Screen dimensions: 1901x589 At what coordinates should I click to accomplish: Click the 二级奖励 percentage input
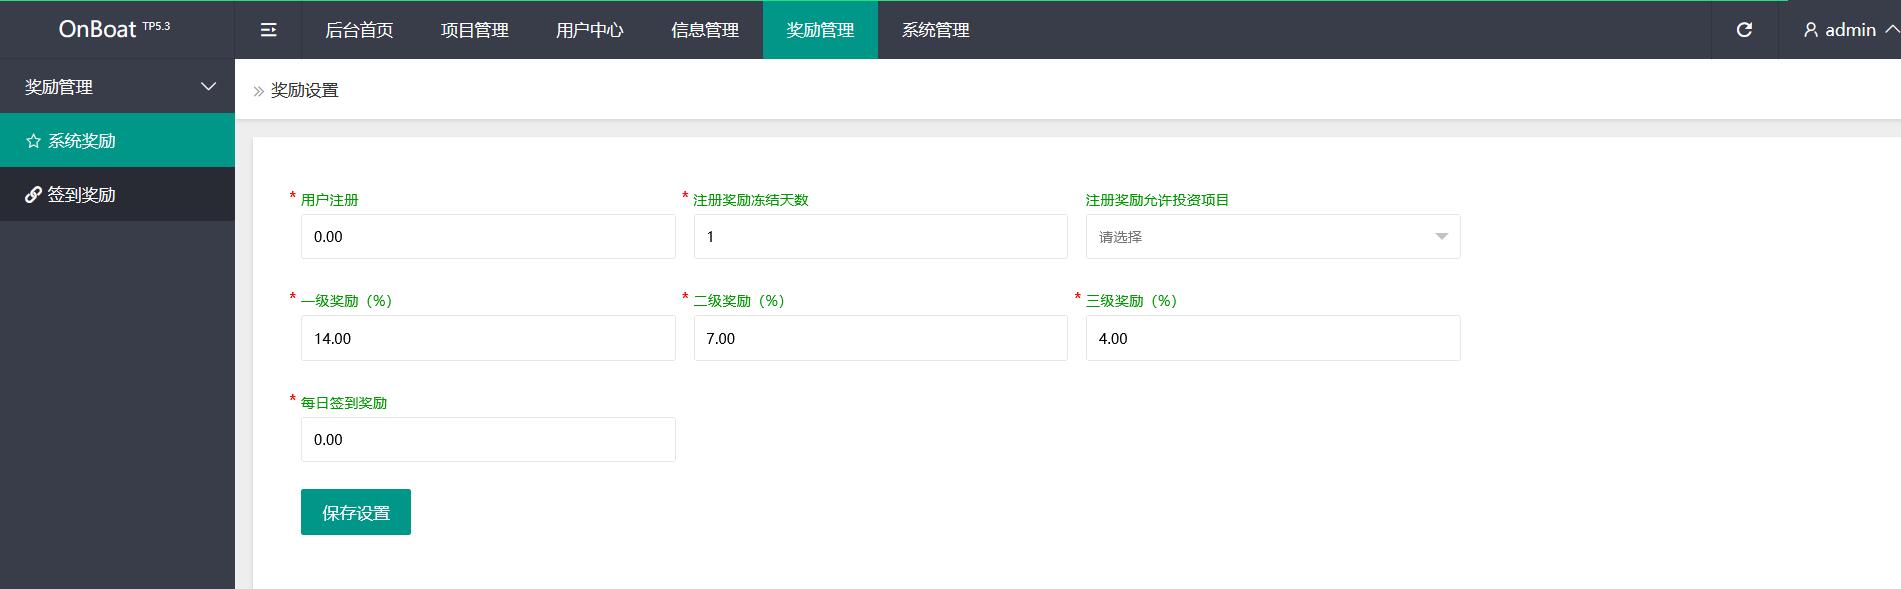pyautogui.click(x=881, y=338)
